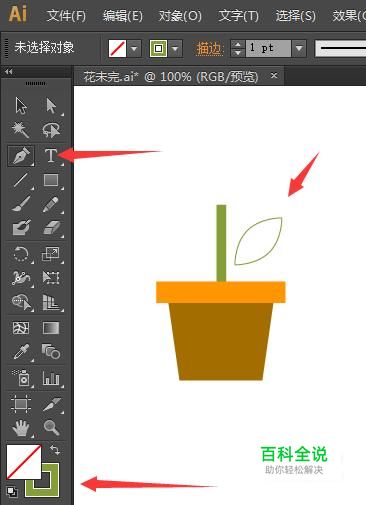Reset to default fill and stroke
This screenshot has width=366, height=505.
click(x=12, y=492)
